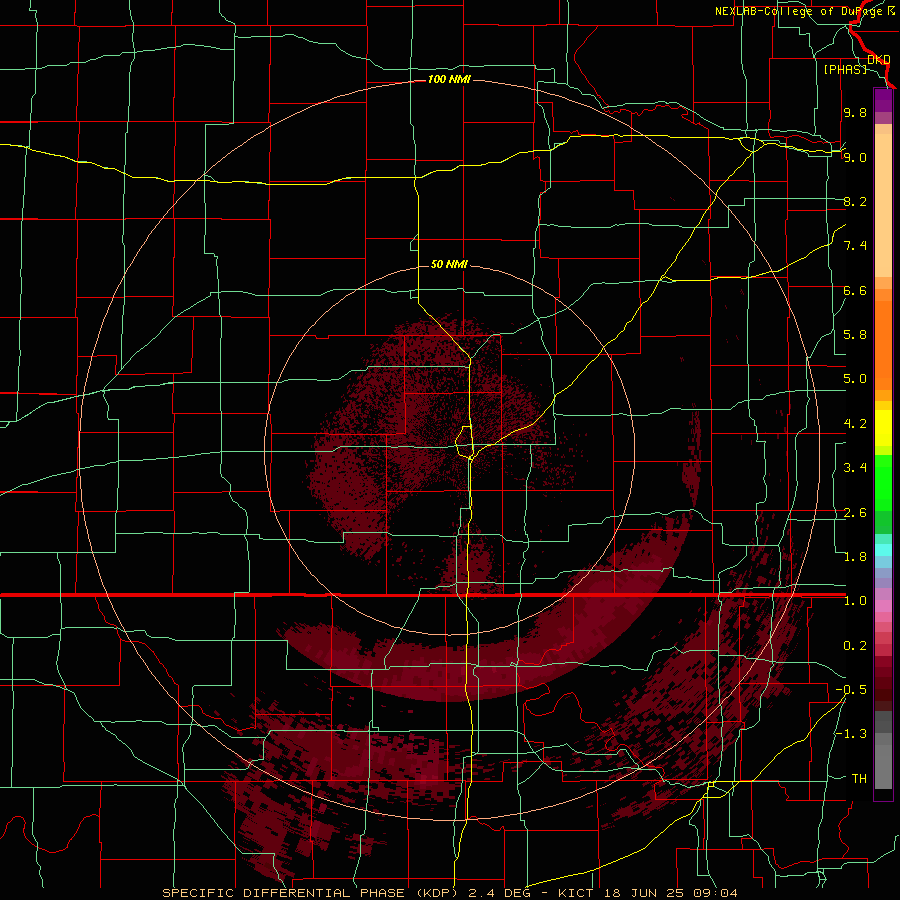
Task: Click the "TH" threshold label on scale
Action: 859,779
